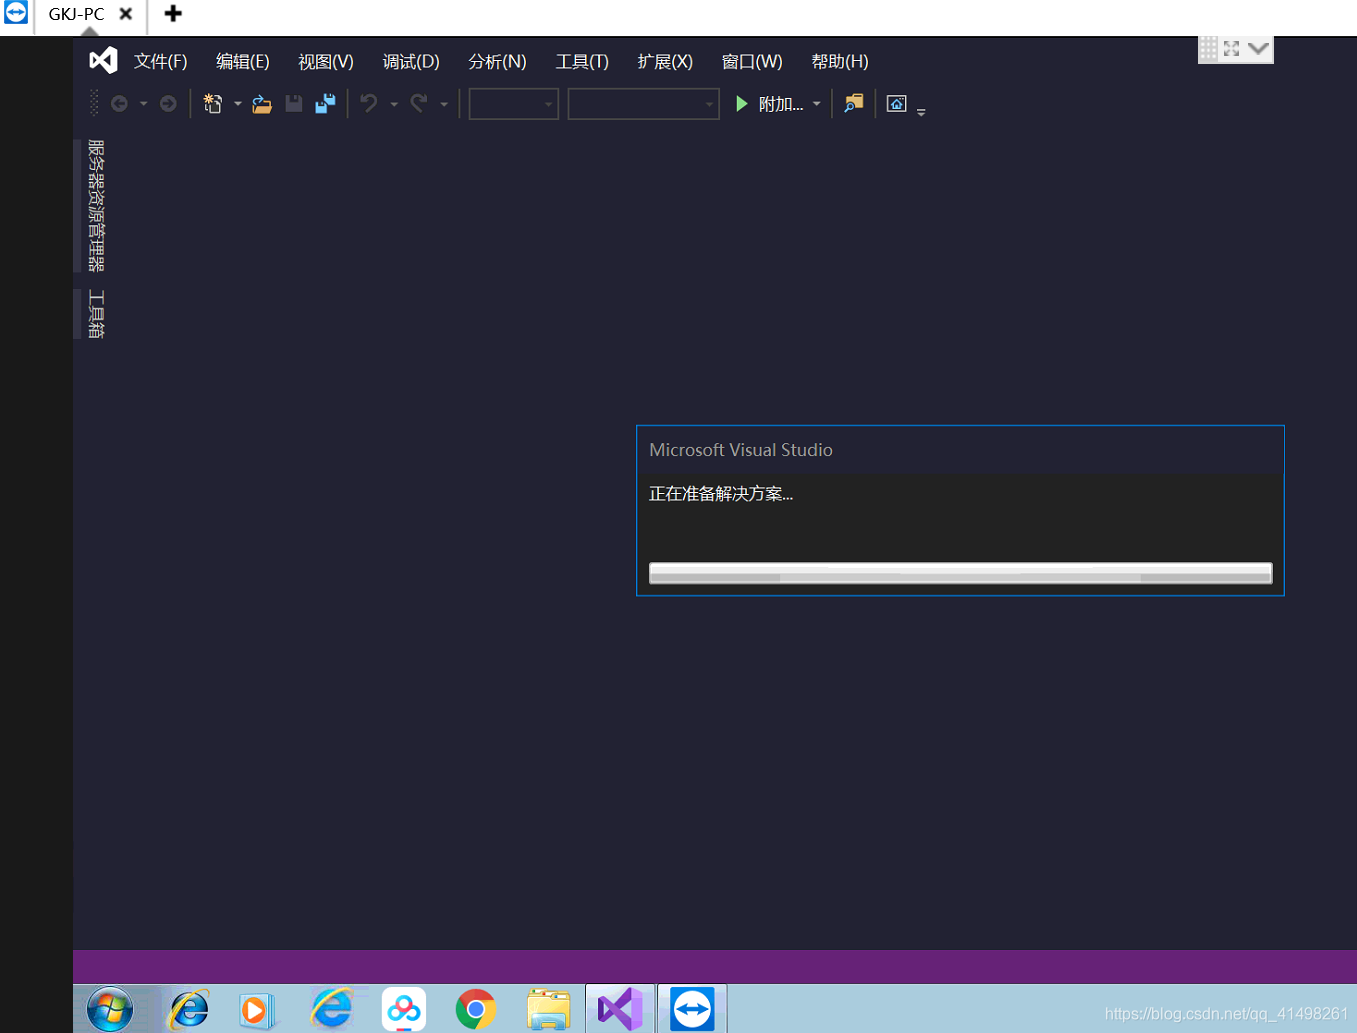Screen dimensions: 1357x1033
Task: Switch to Visual Studio on the taskbar
Action: pyautogui.click(x=620, y=1009)
